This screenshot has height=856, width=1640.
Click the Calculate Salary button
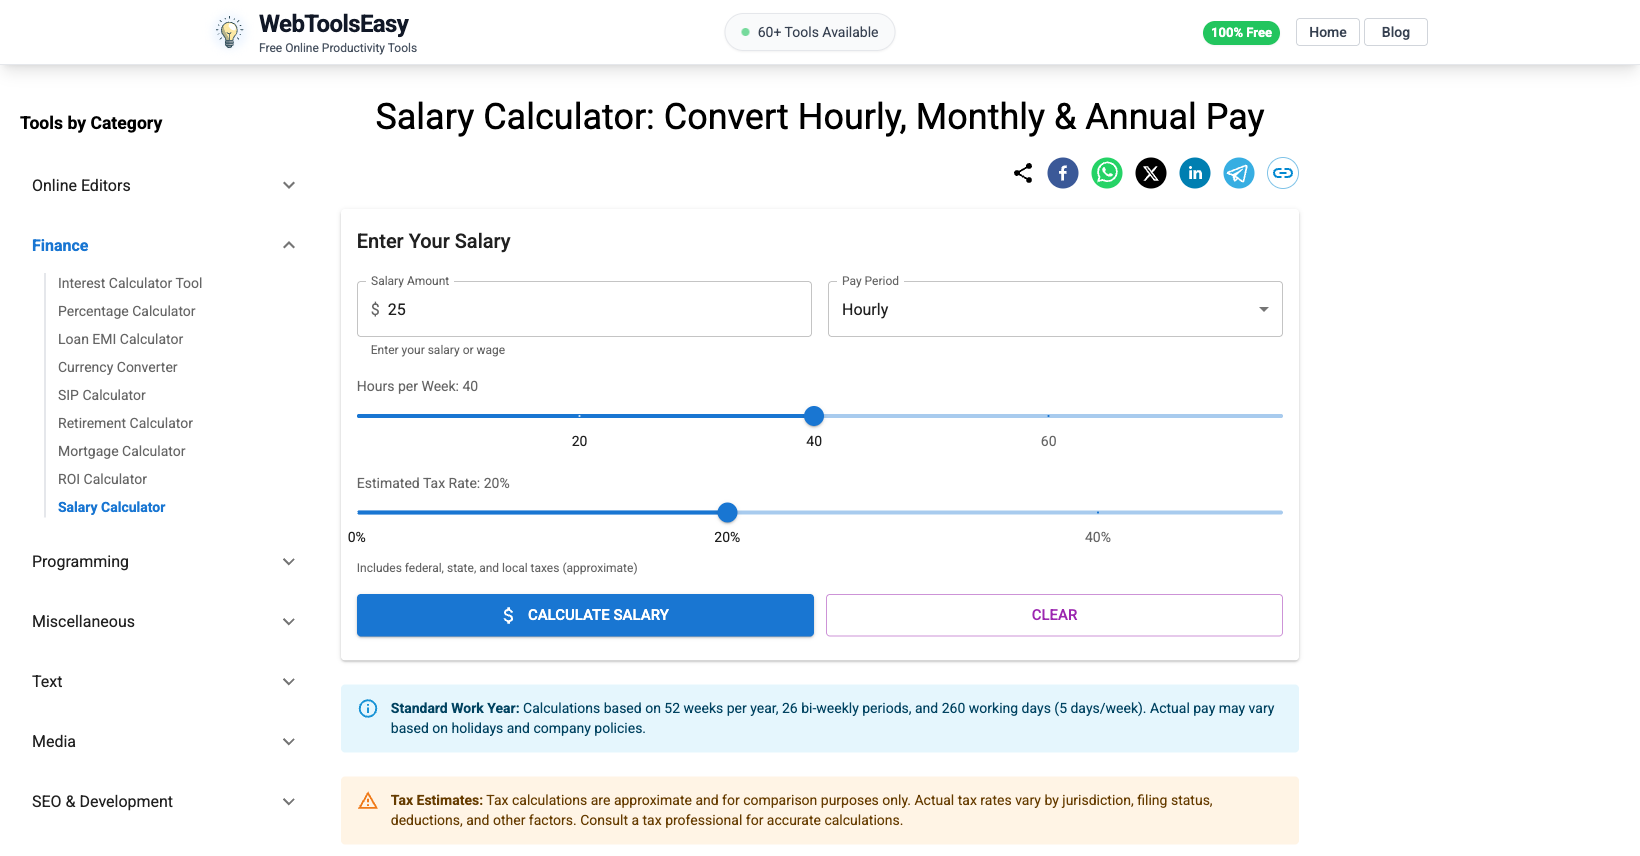[x=585, y=615]
